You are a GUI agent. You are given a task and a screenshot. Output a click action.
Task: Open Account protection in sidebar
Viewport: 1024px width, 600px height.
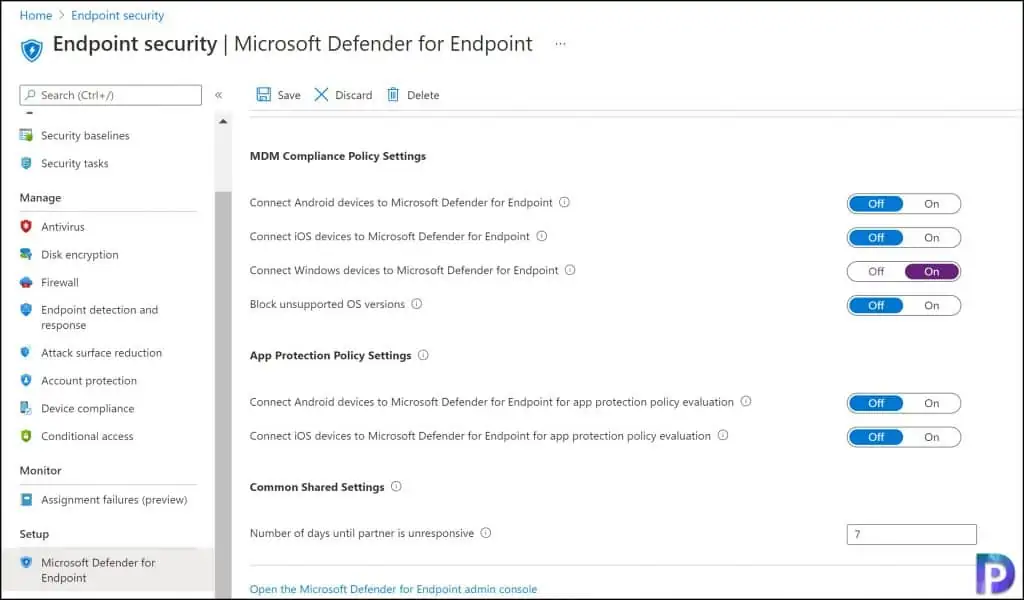pos(89,380)
